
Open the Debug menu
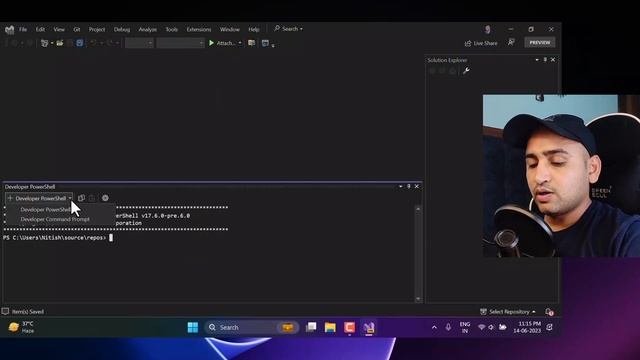(x=122, y=29)
